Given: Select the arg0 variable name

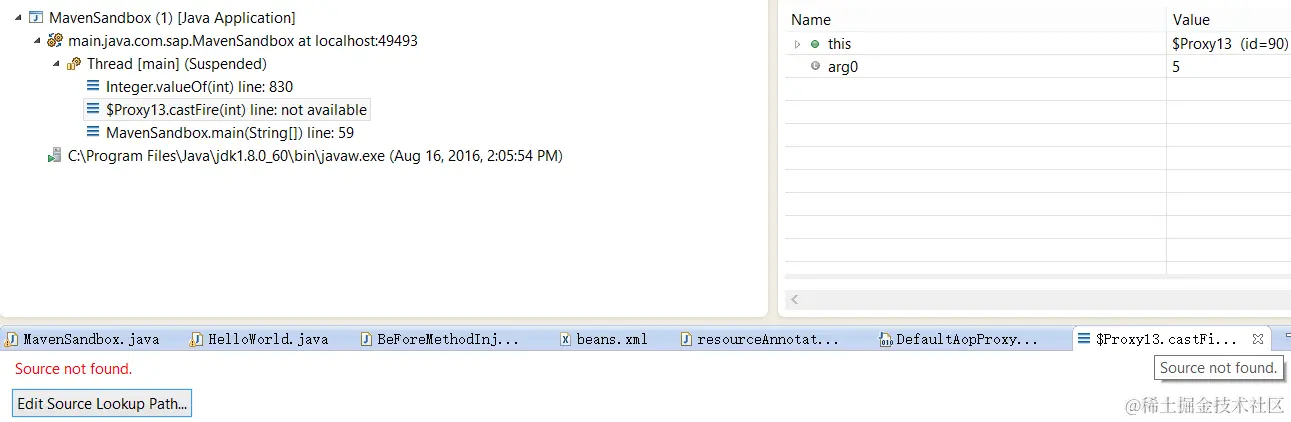Looking at the screenshot, I should [x=845, y=66].
